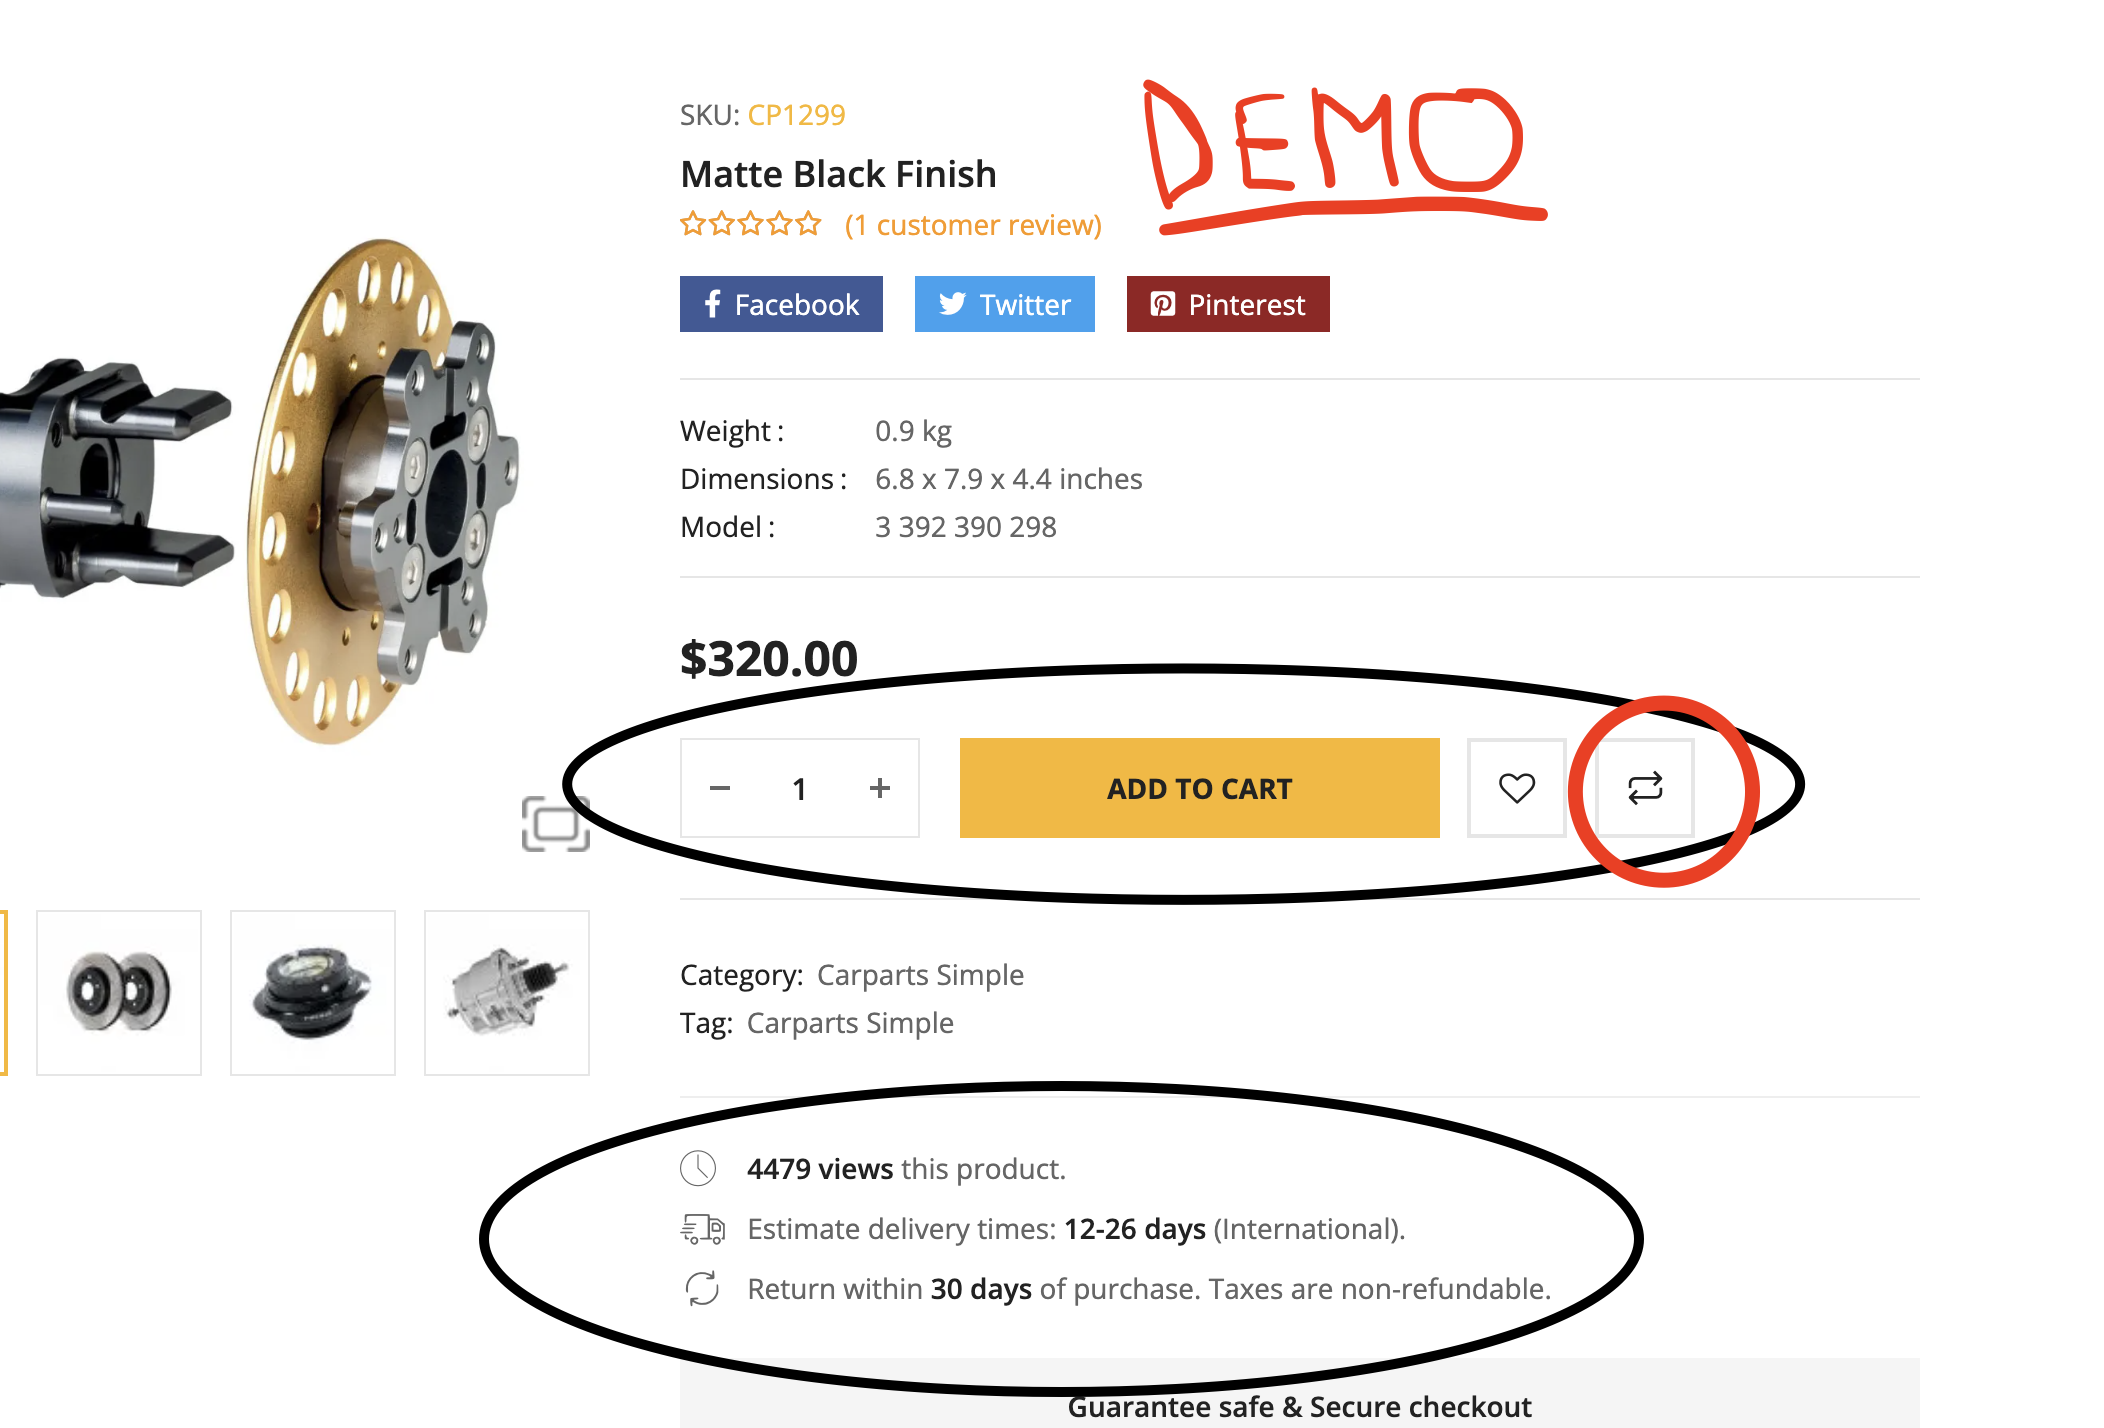Open image fullscreen zoom icon
The image size is (2104, 1428).
point(556,824)
